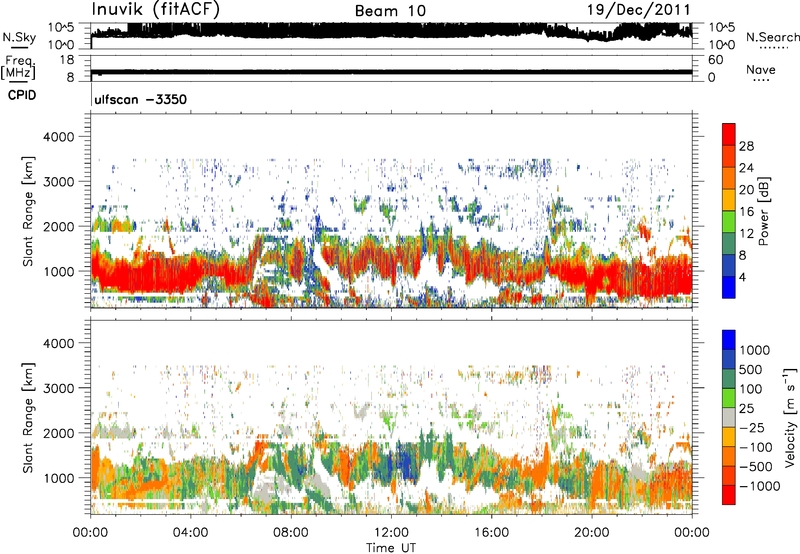Click the "20:00" time tick label
Screen dimensions: 800x554
(592, 533)
